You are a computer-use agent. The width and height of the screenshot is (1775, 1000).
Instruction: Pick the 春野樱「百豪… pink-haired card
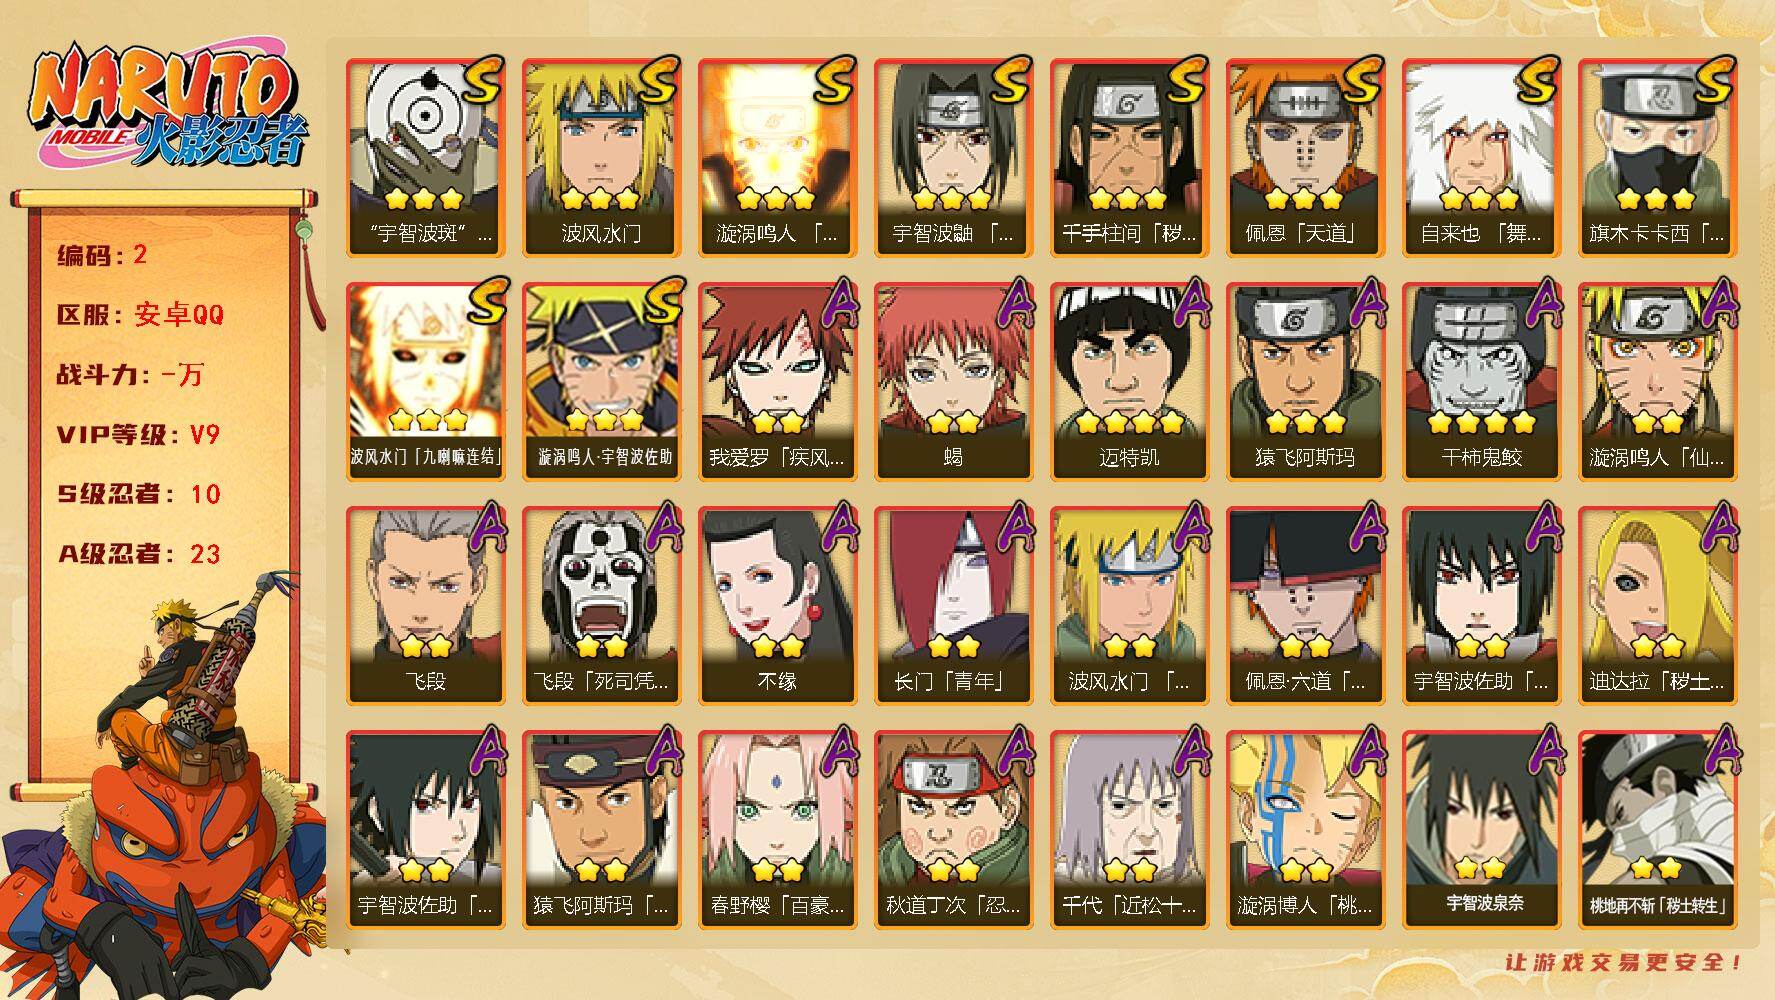777,829
